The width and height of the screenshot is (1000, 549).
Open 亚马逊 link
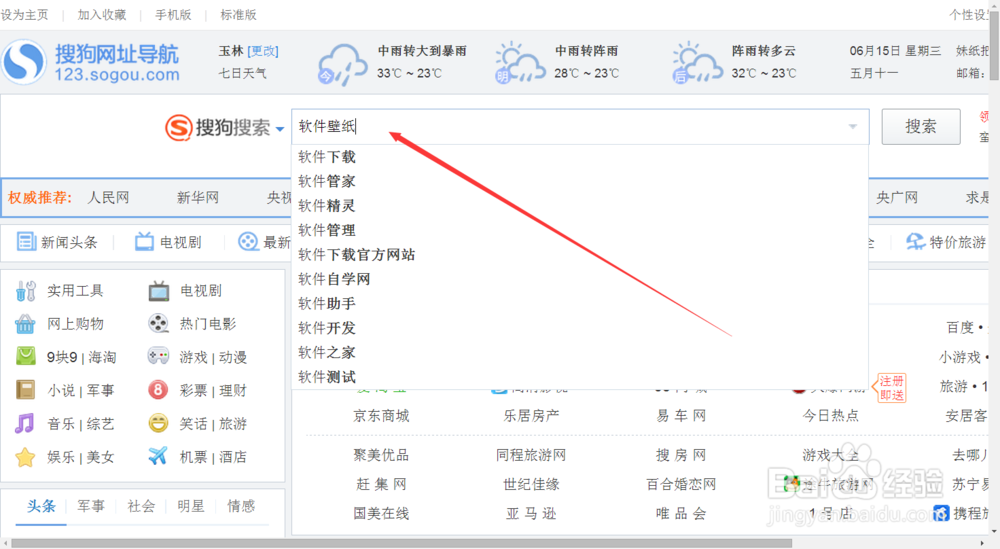coord(531,513)
